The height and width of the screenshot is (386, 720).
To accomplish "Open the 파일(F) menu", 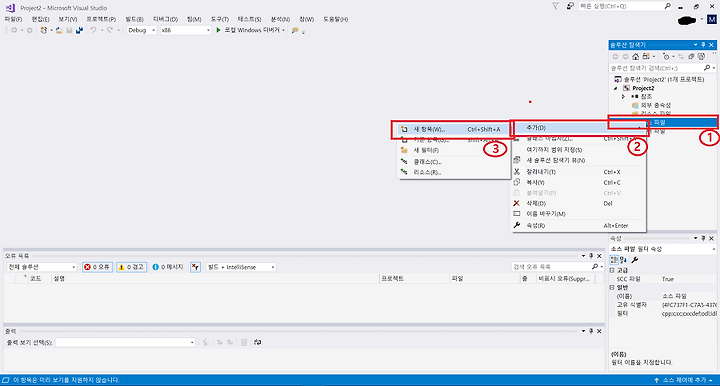I will pyautogui.click(x=13, y=19).
